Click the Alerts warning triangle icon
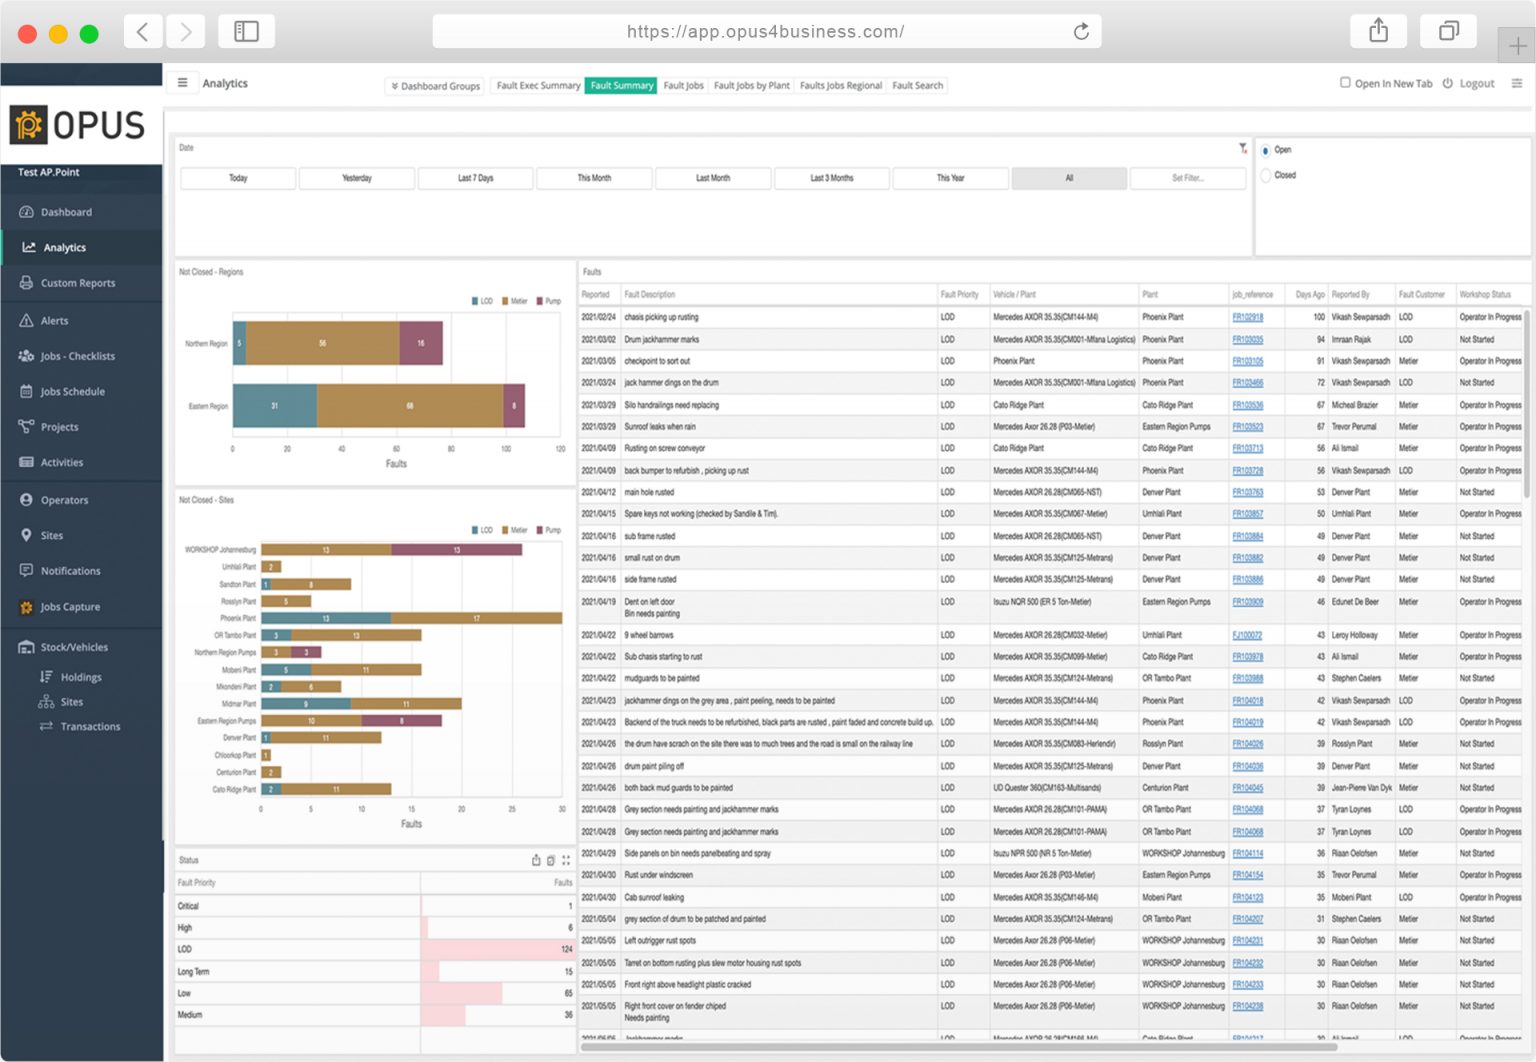 pos(26,321)
